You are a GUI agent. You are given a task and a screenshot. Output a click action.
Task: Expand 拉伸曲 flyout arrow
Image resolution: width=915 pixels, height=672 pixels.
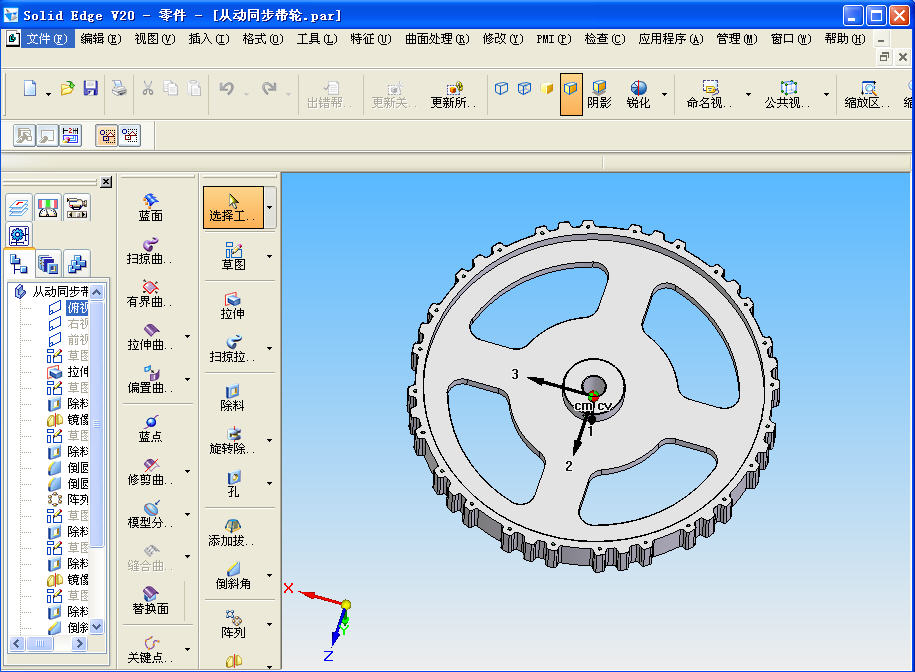187,336
